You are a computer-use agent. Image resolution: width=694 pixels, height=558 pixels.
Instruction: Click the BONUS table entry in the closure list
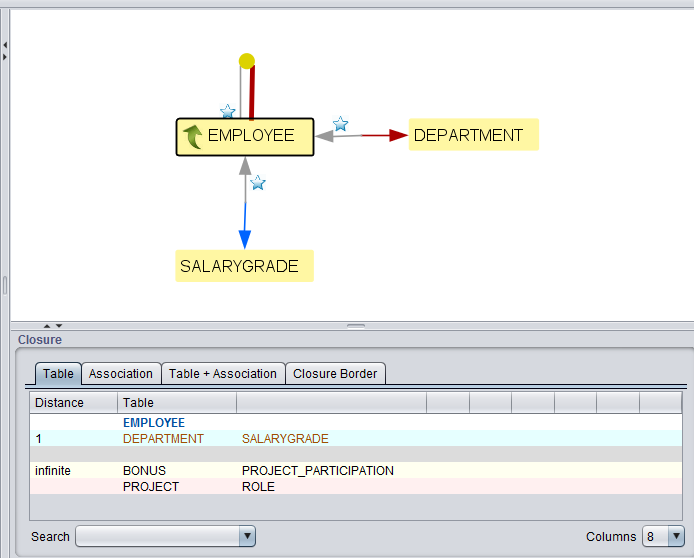pos(144,470)
